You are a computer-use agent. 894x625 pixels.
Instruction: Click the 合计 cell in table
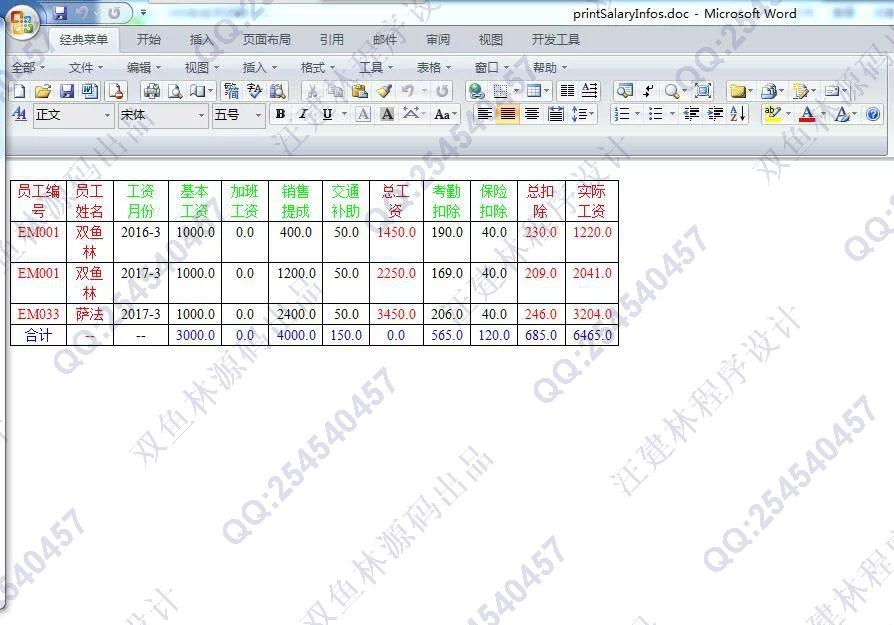coord(38,335)
